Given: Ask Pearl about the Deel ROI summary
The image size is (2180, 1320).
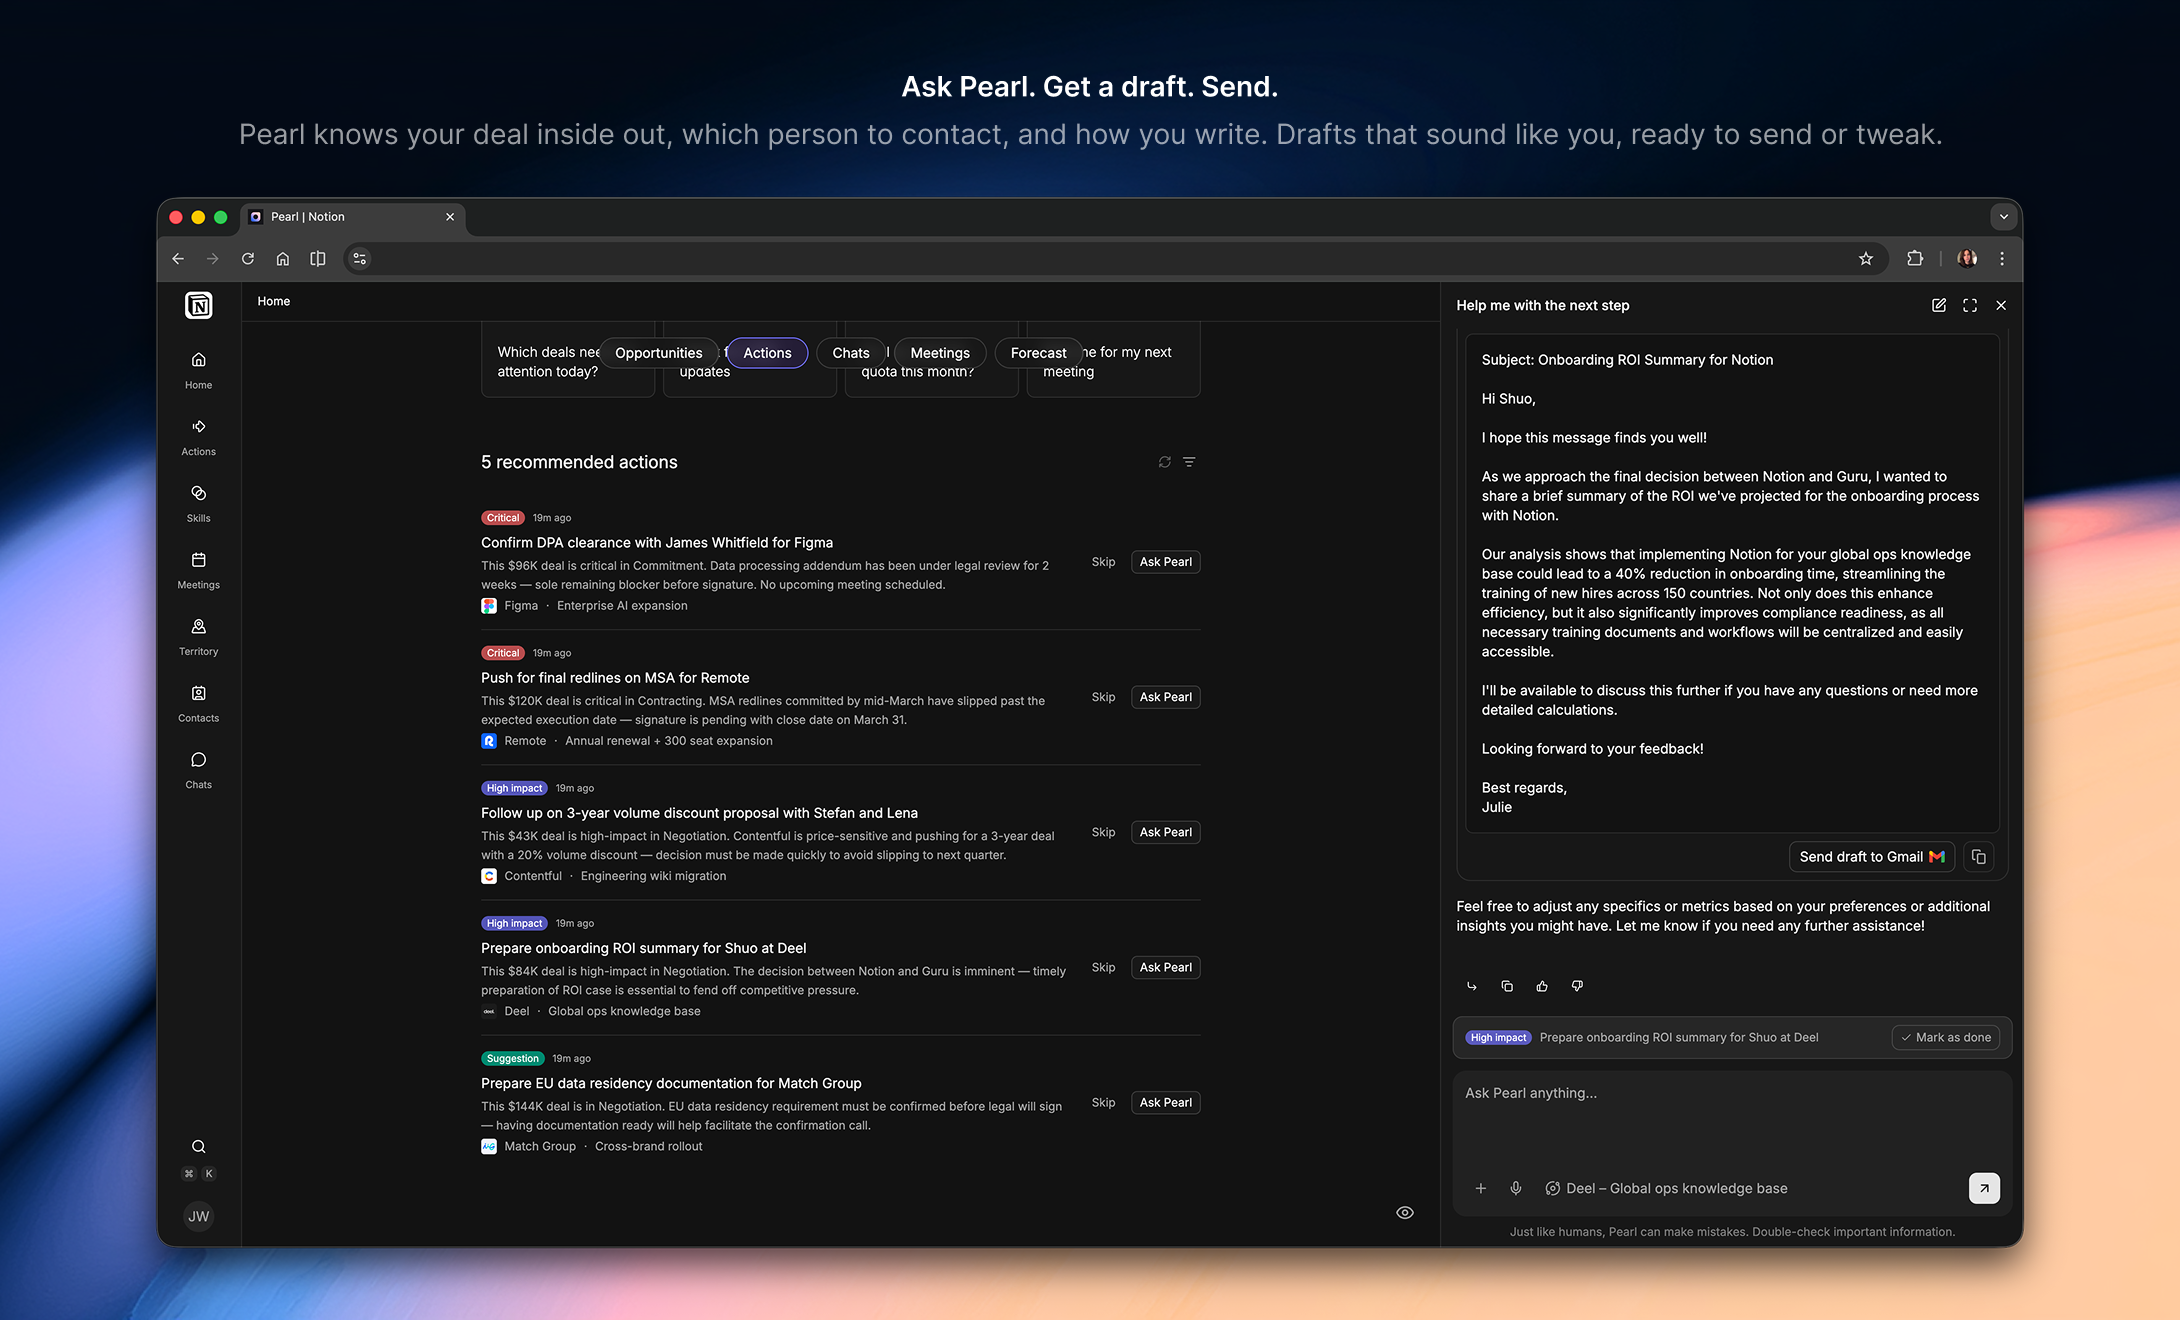Looking at the screenshot, I should point(1166,967).
